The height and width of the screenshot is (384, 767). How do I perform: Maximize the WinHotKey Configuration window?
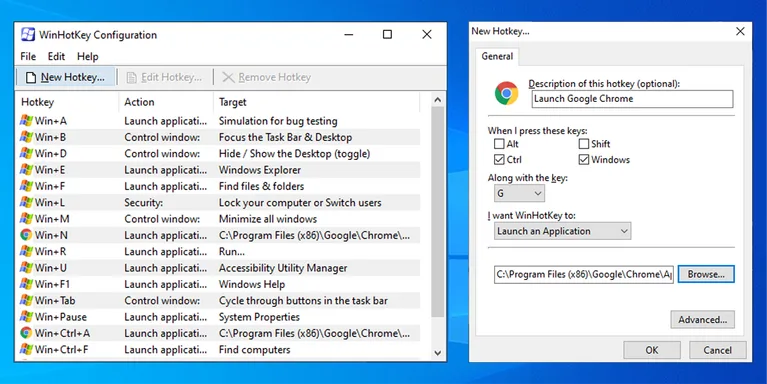pos(387,34)
